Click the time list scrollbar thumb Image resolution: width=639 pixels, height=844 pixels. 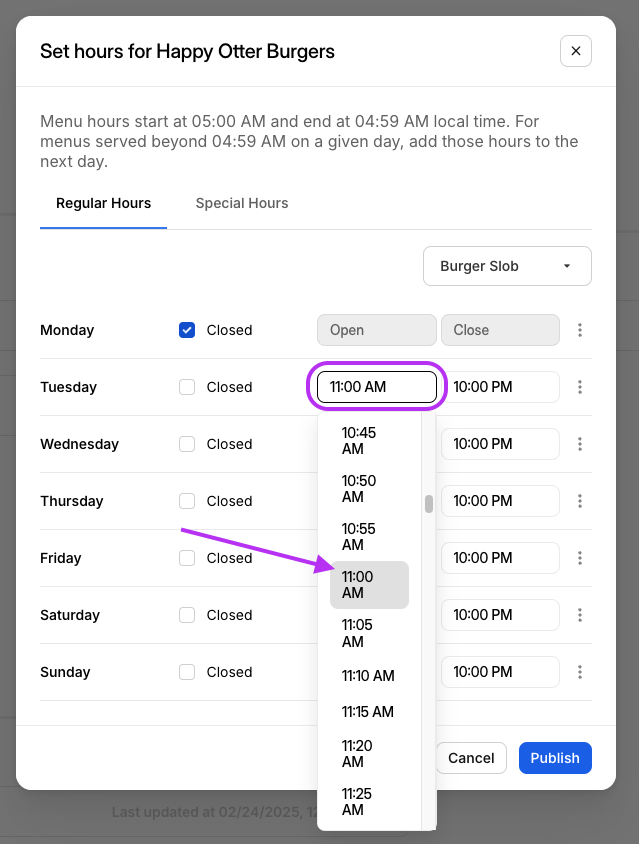coord(429,504)
